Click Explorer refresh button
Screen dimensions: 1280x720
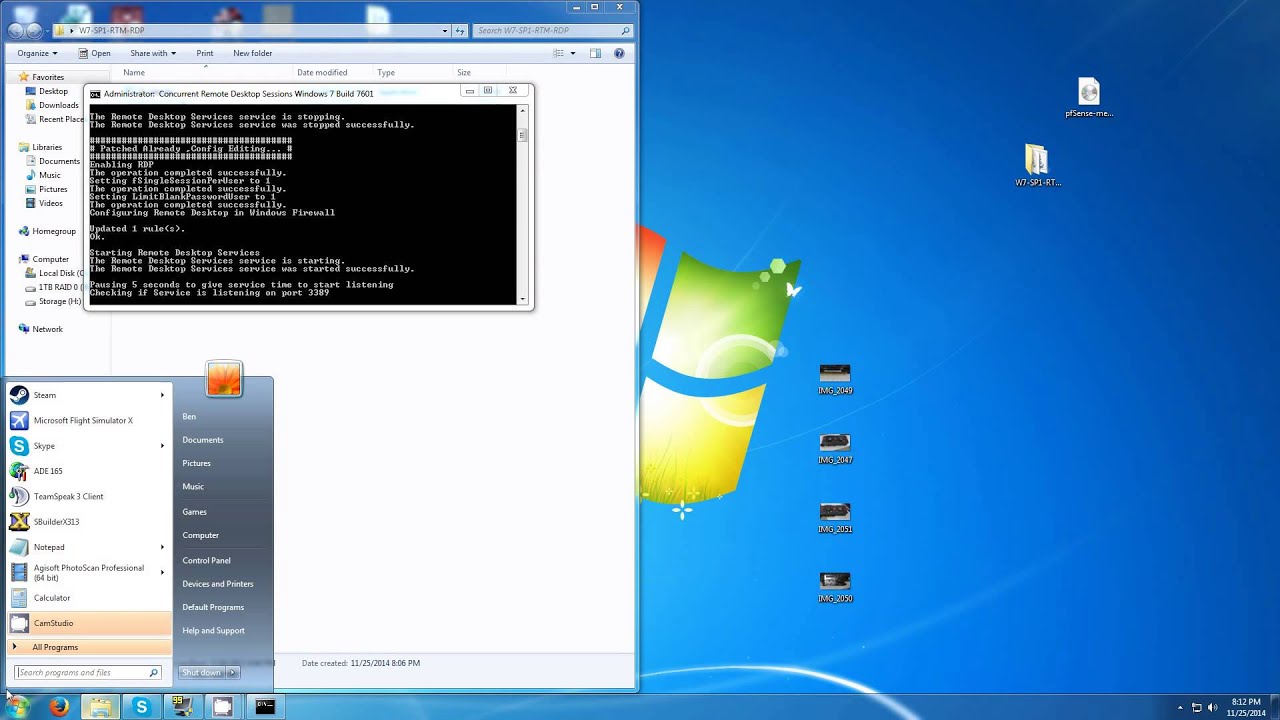pos(460,31)
